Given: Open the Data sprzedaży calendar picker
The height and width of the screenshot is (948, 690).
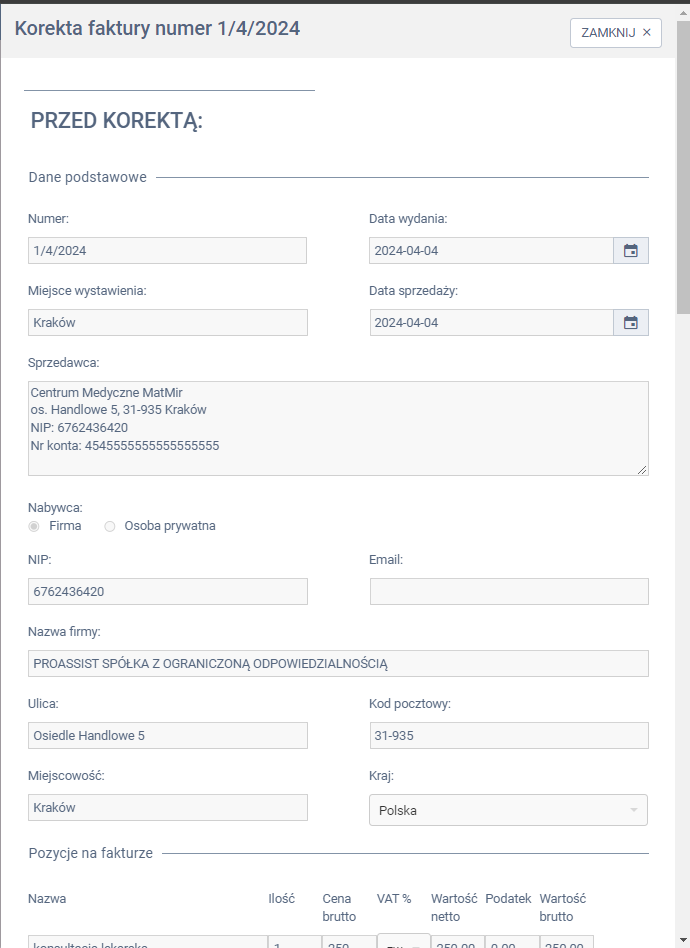Looking at the screenshot, I should pyautogui.click(x=631, y=323).
